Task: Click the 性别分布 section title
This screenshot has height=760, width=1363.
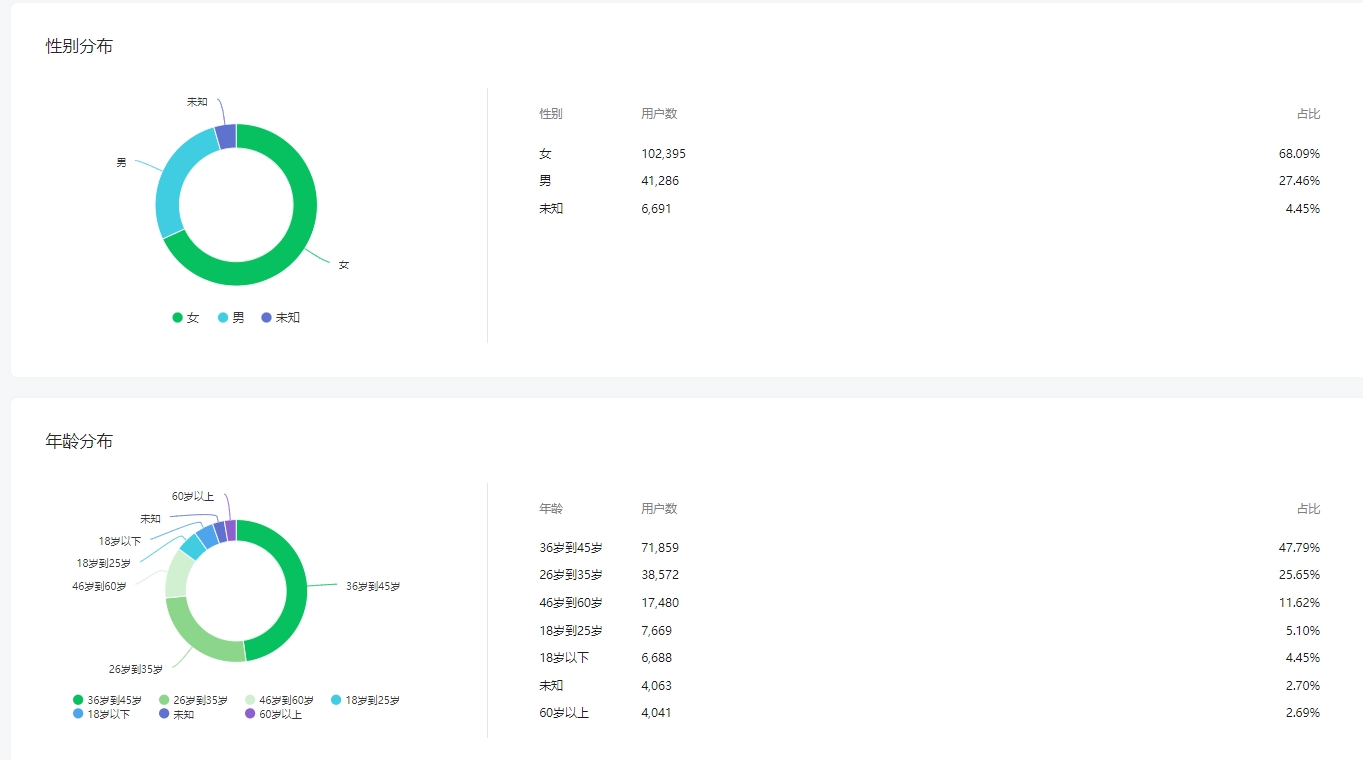Action: [x=79, y=46]
